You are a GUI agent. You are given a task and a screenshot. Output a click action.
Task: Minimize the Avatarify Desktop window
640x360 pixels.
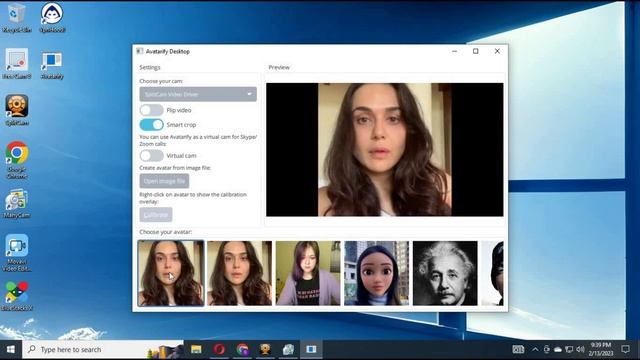coord(454,51)
